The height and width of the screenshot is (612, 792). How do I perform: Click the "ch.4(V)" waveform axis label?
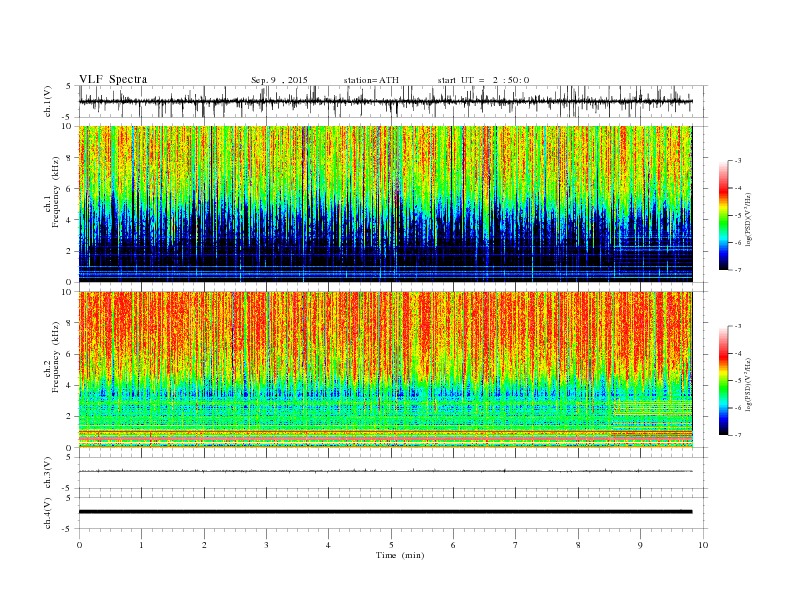click(x=48, y=513)
